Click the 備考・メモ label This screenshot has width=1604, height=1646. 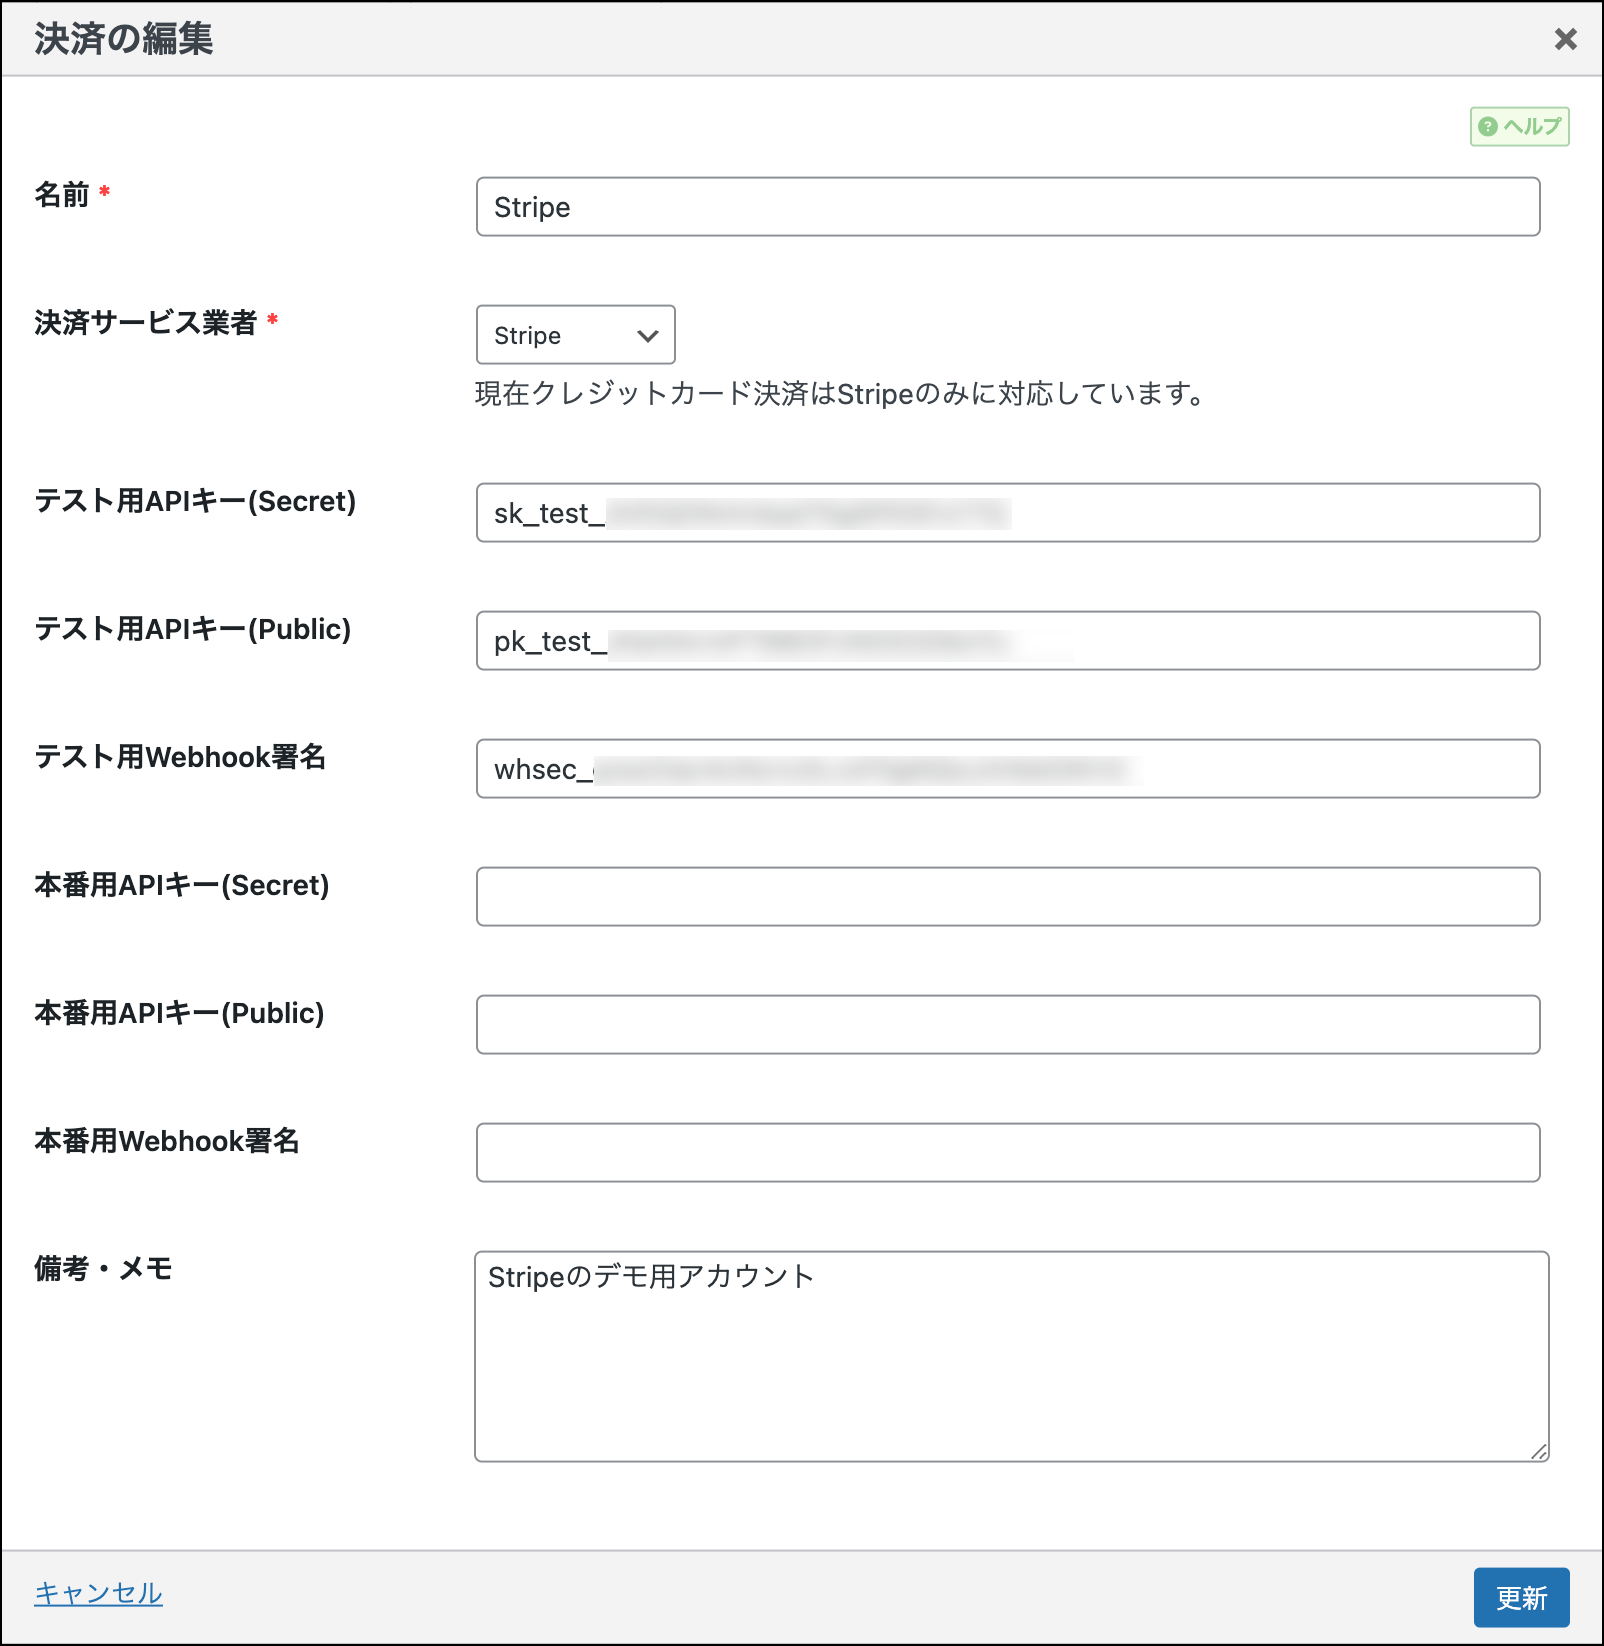pos(103,1269)
